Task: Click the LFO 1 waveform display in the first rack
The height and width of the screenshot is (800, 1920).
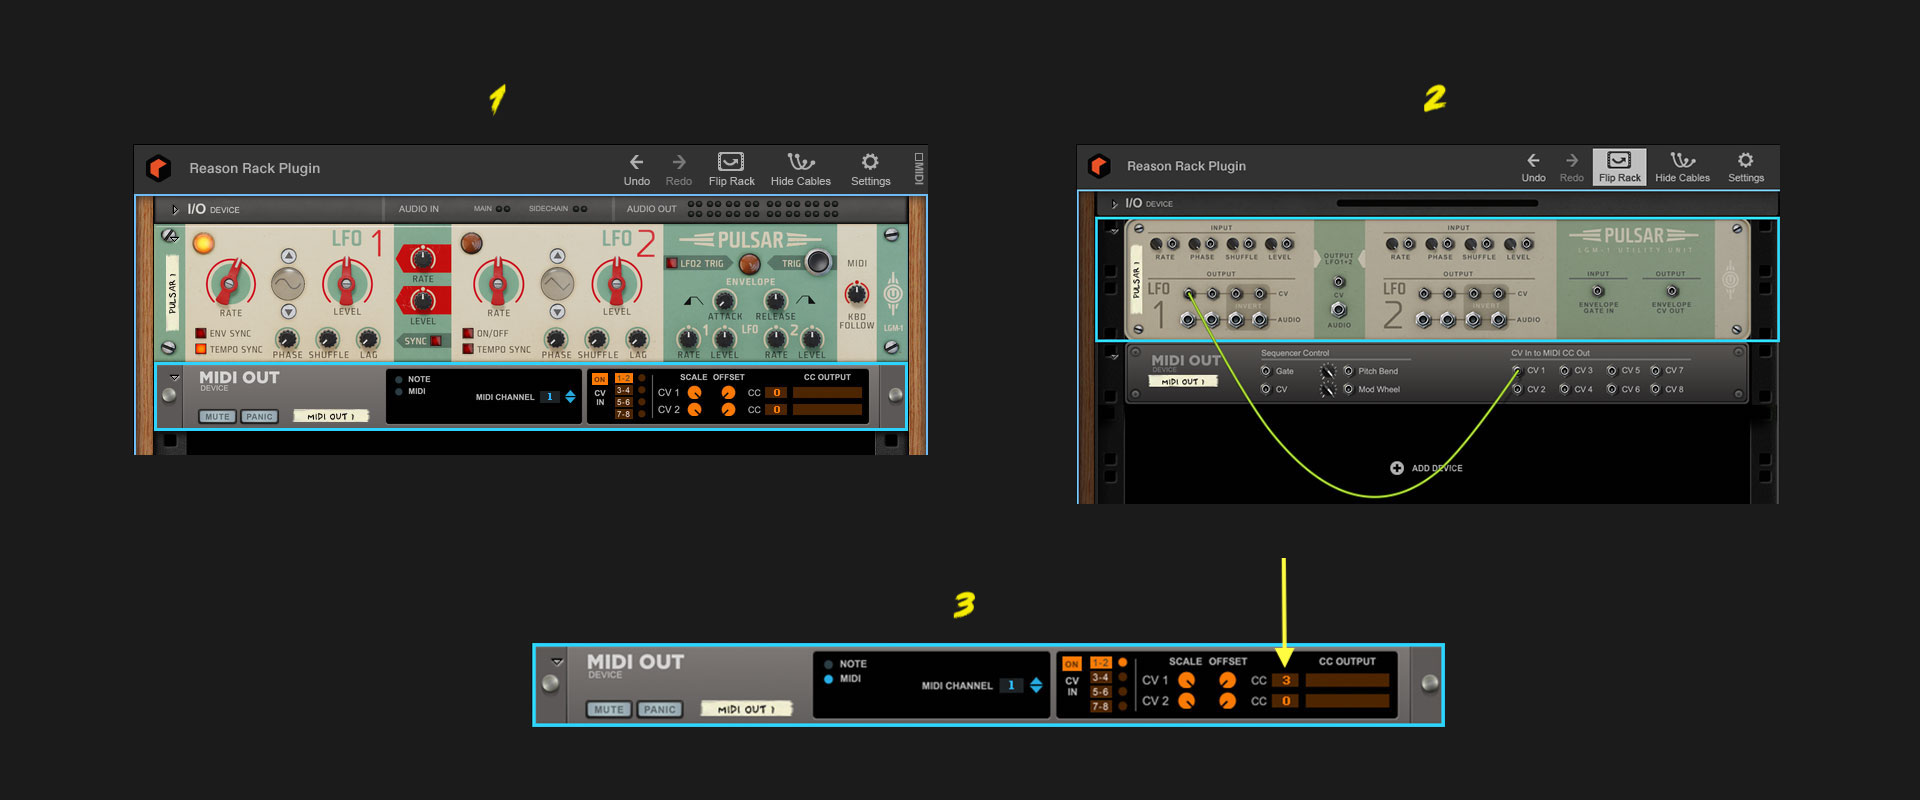Action: pyautogui.click(x=288, y=284)
